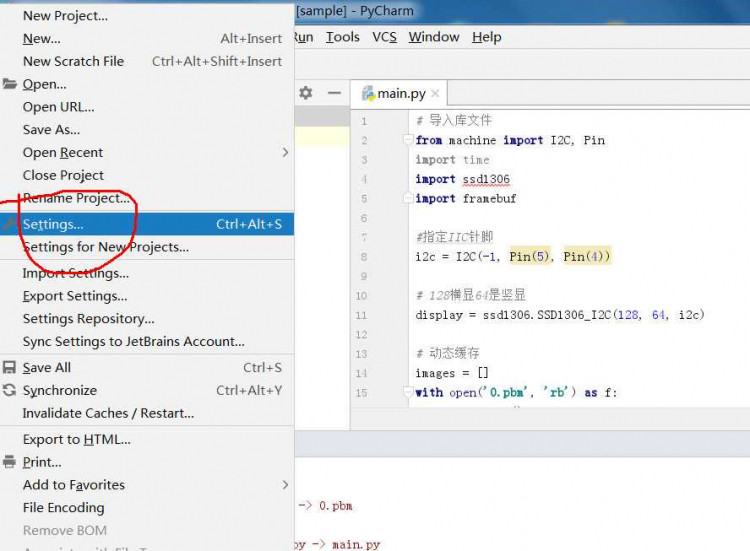Choose Save As... entry
This screenshot has width=750, height=551.
point(147,130)
